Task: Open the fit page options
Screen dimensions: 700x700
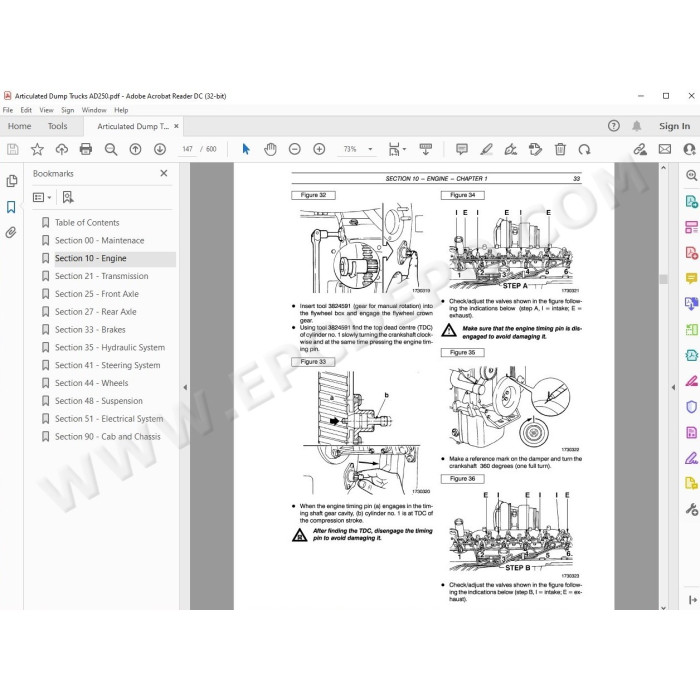Action: coord(397,149)
